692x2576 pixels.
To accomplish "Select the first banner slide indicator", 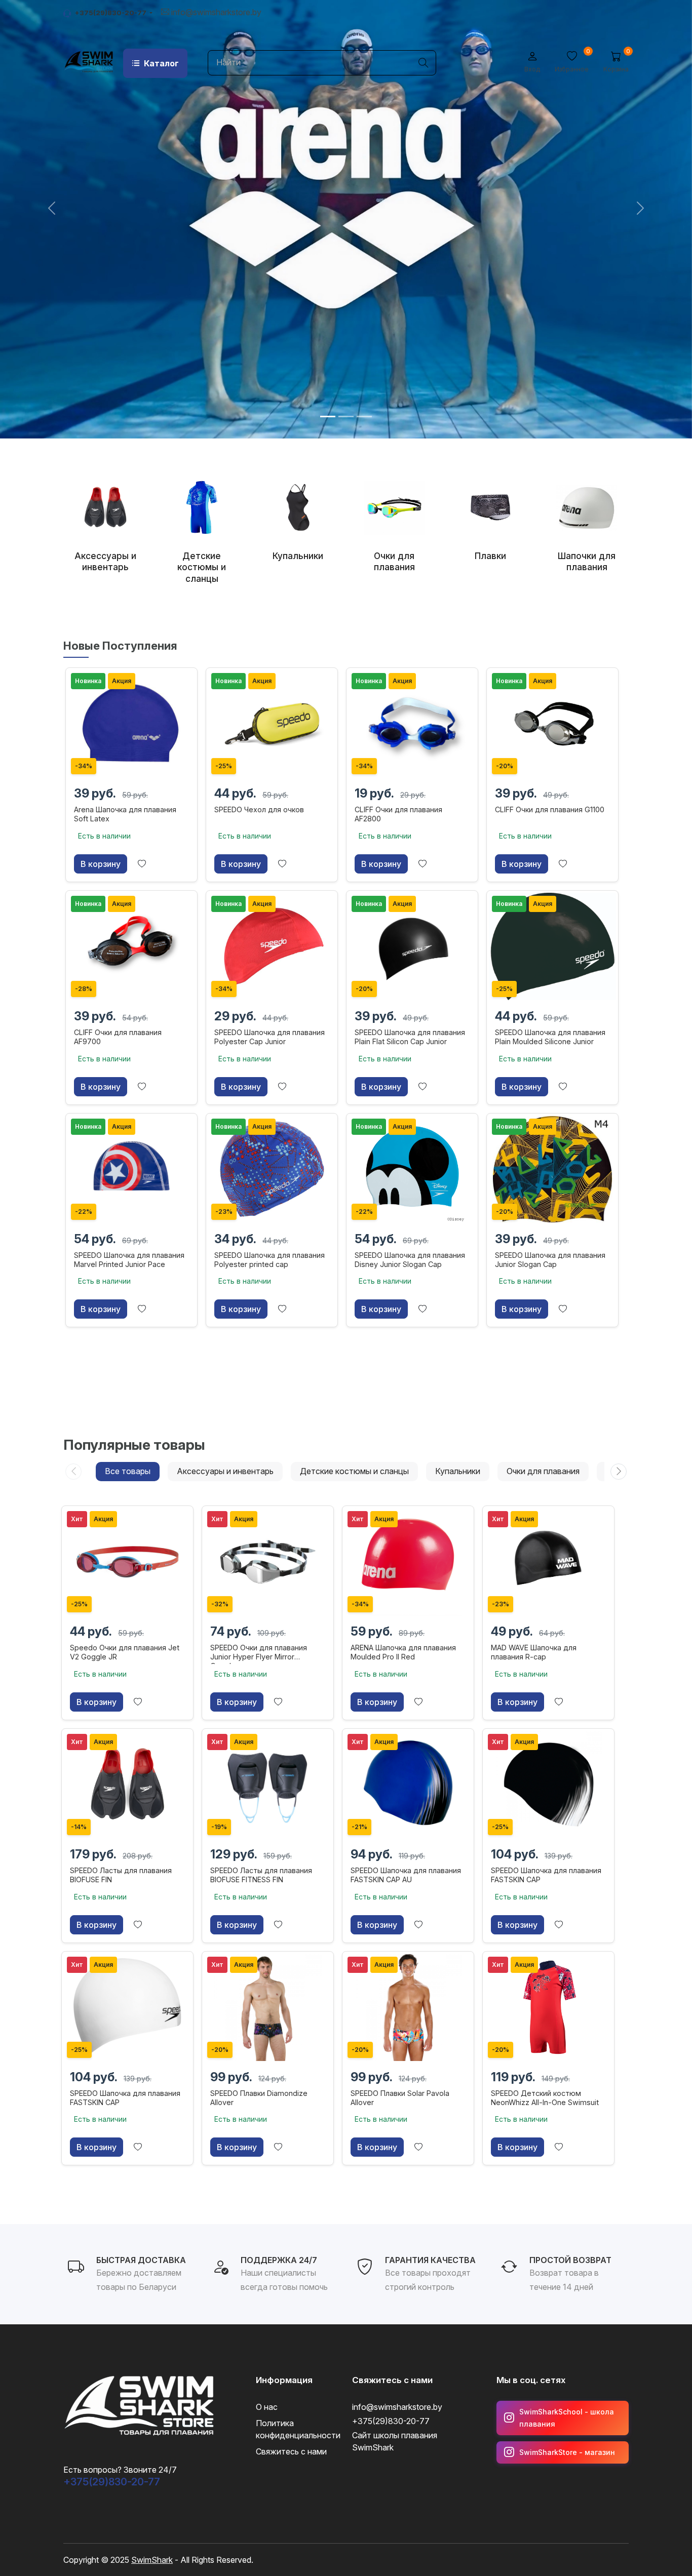I will click(328, 416).
